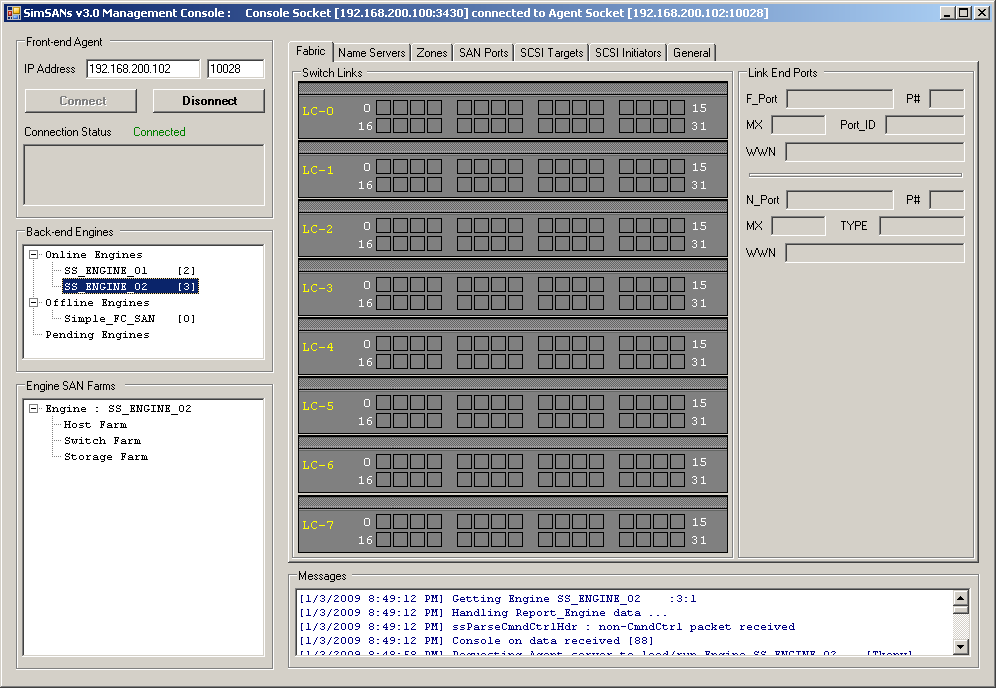The image size is (996, 688).
Task: Click port 31 on line card LC-7
Action: pyautogui.click(x=677, y=539)
